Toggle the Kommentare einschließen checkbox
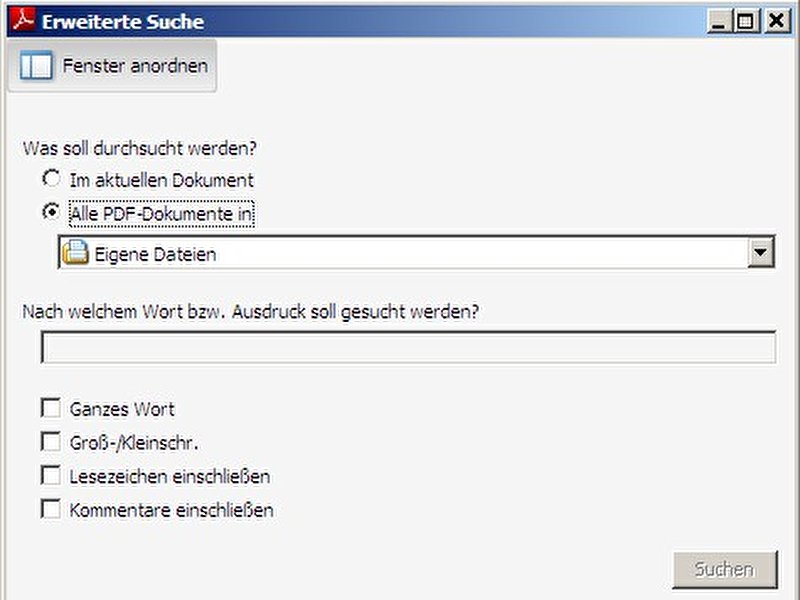Viewport: 800px width, 600px height. pos(51,509)
